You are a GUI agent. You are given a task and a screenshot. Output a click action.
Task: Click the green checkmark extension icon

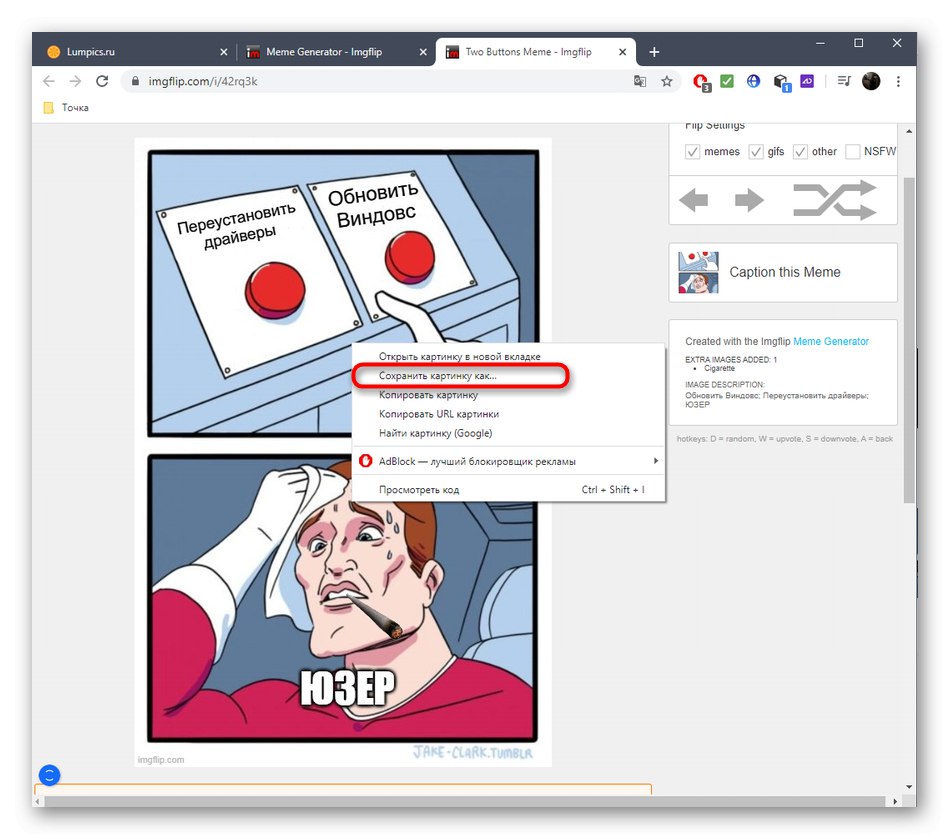coord(727,81)
